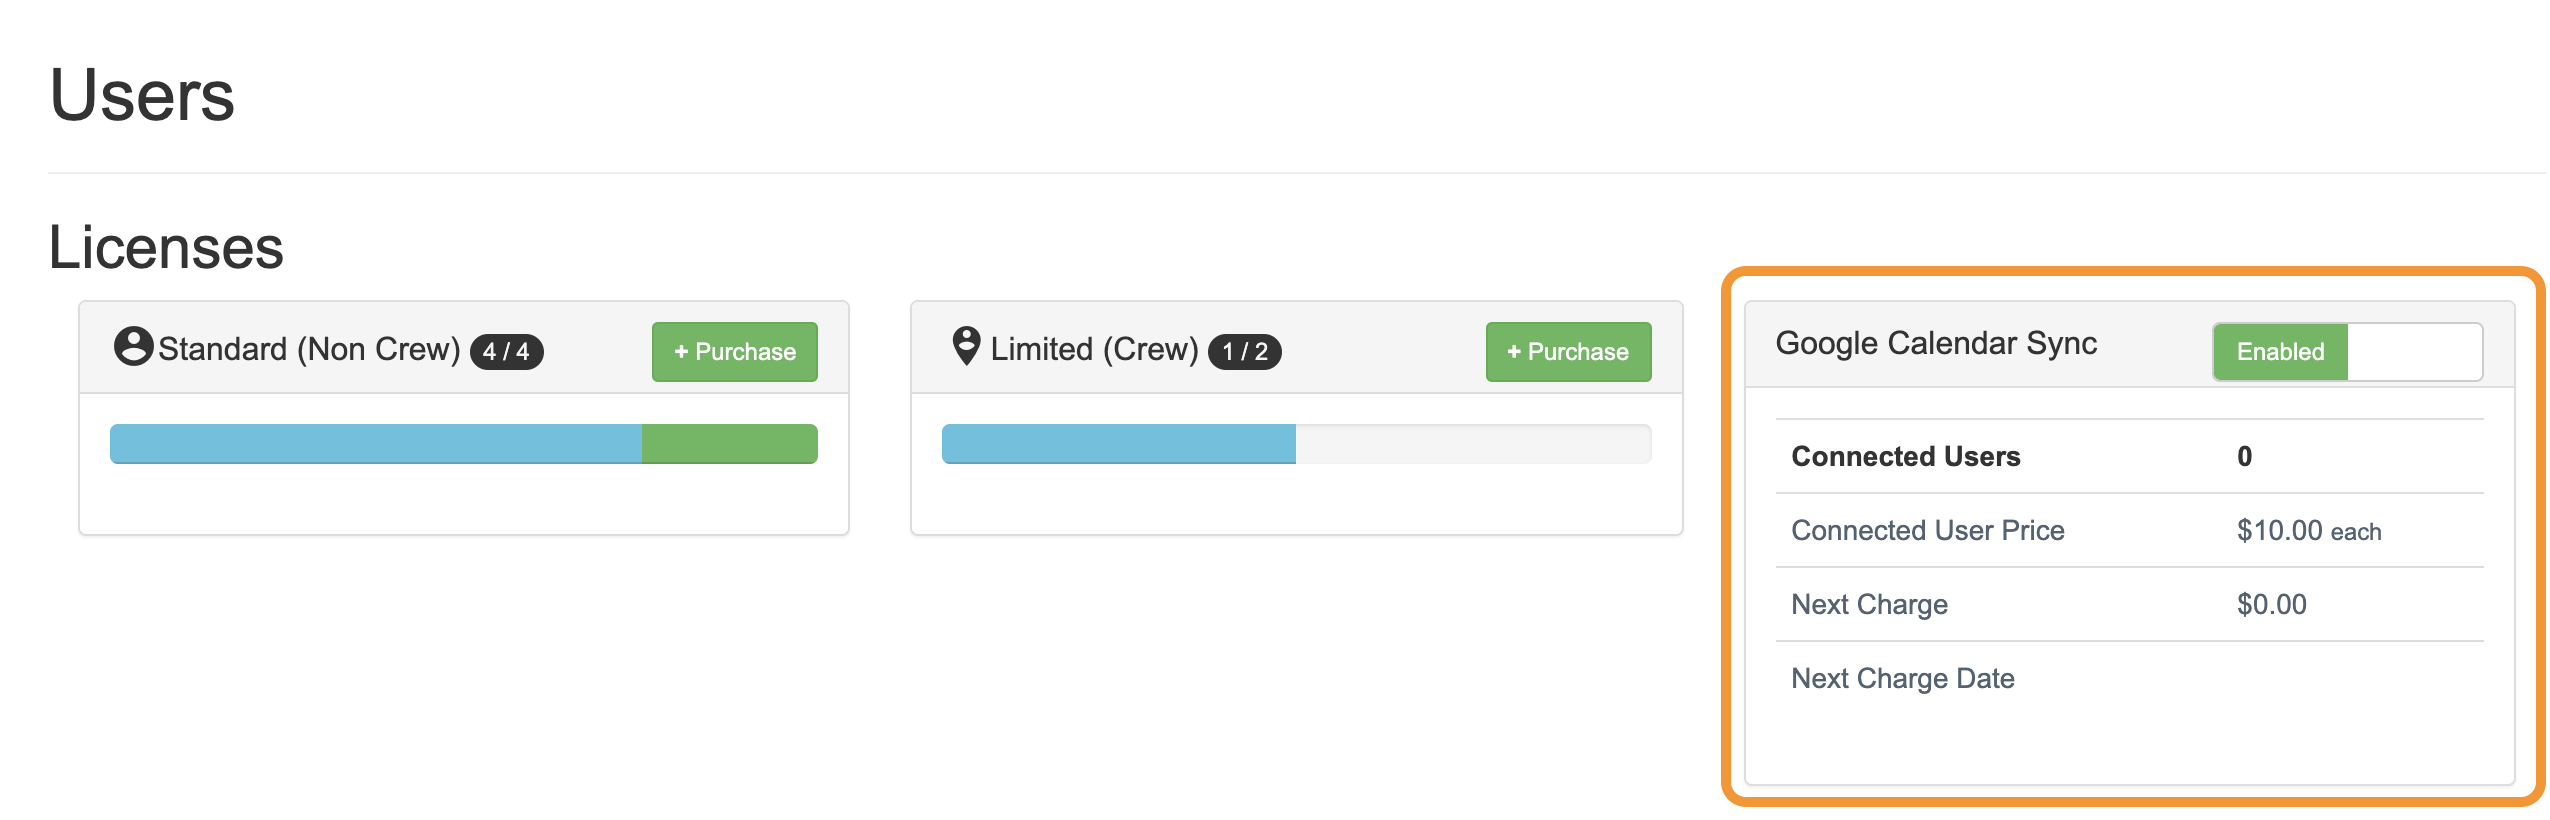Select the Standard (Non Crew) license title
Image resolution: width=2550 pixels, height=820 pixels.
[309, 349]
